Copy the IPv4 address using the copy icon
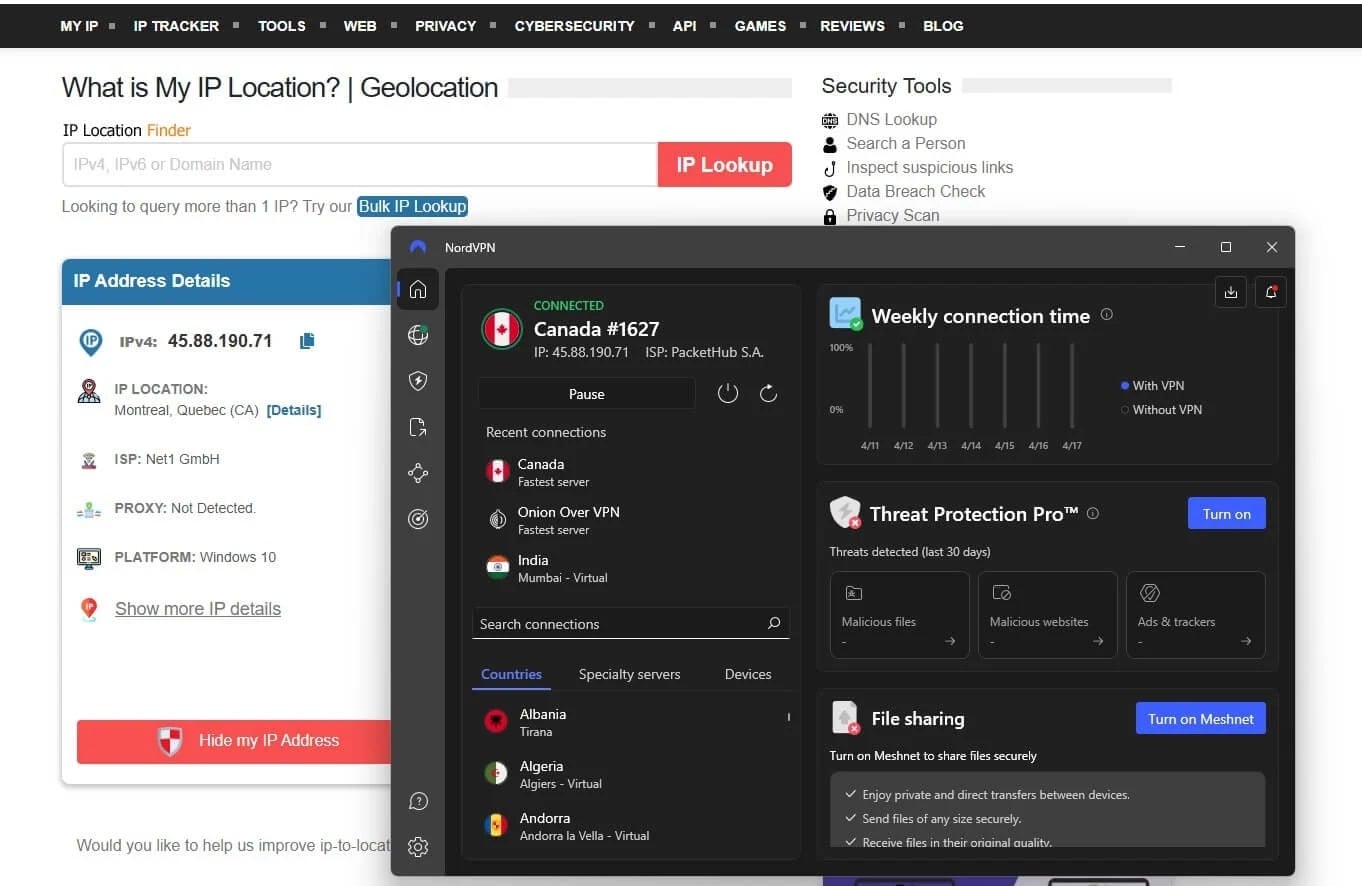 306,340
